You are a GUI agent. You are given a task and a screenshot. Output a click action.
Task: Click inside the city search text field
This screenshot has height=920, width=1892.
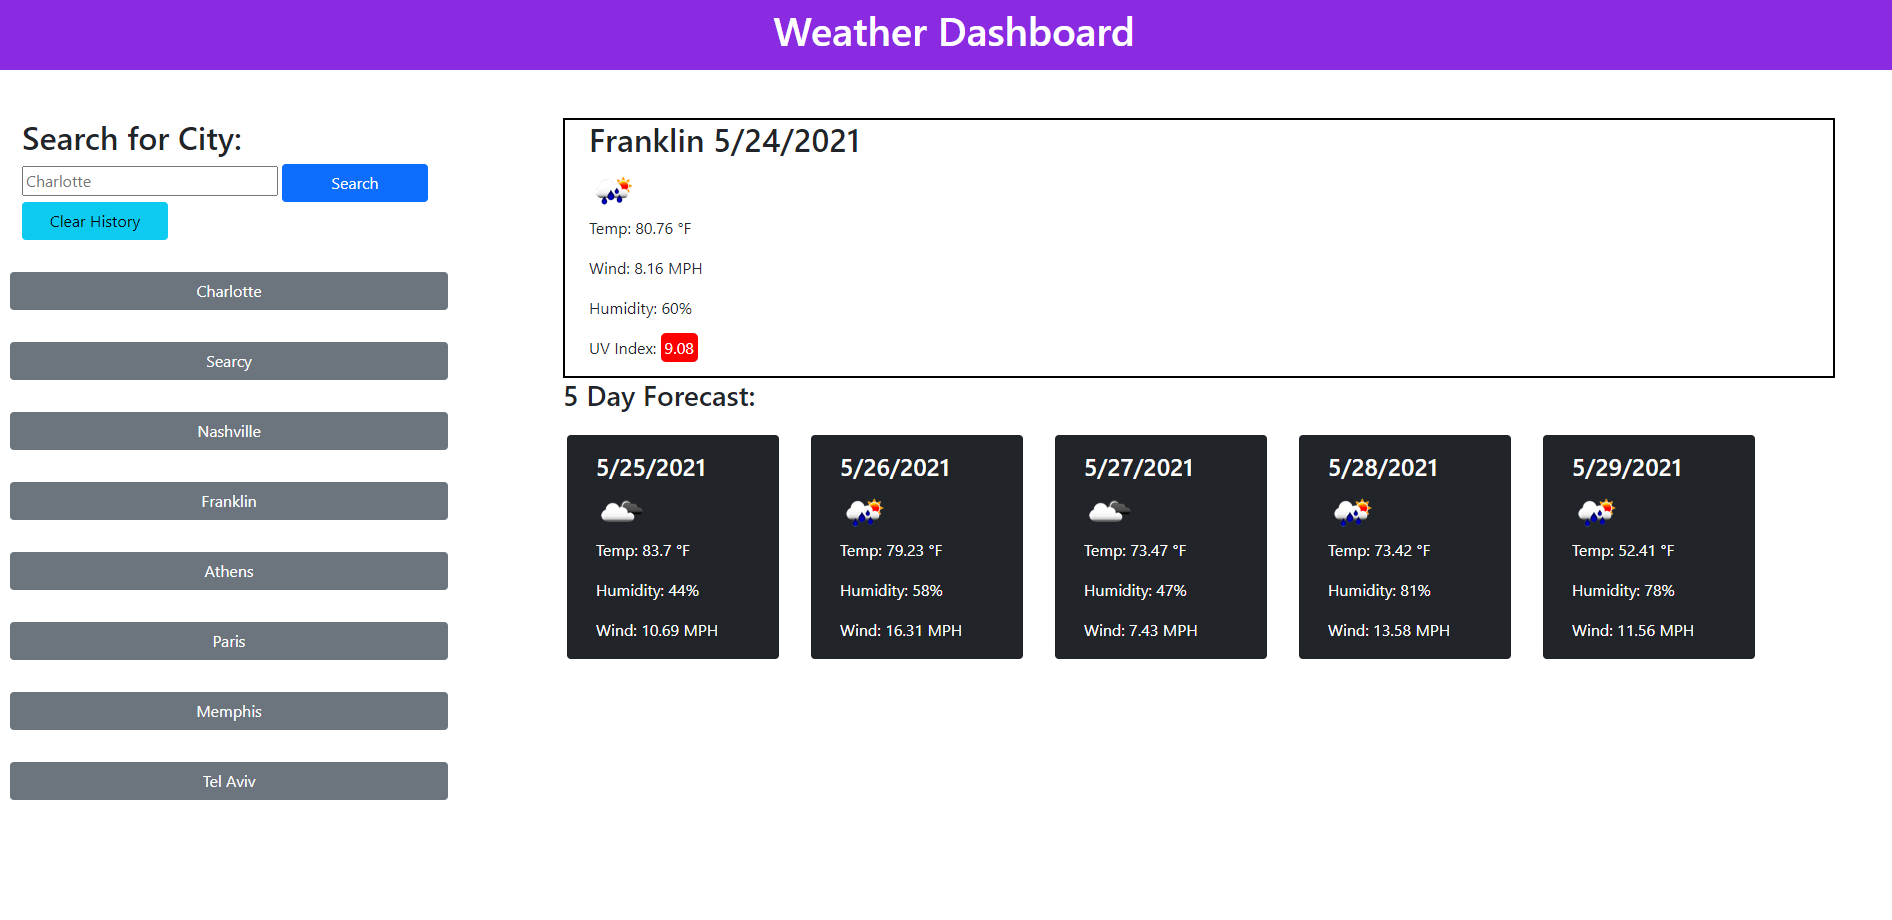point(149,181)
